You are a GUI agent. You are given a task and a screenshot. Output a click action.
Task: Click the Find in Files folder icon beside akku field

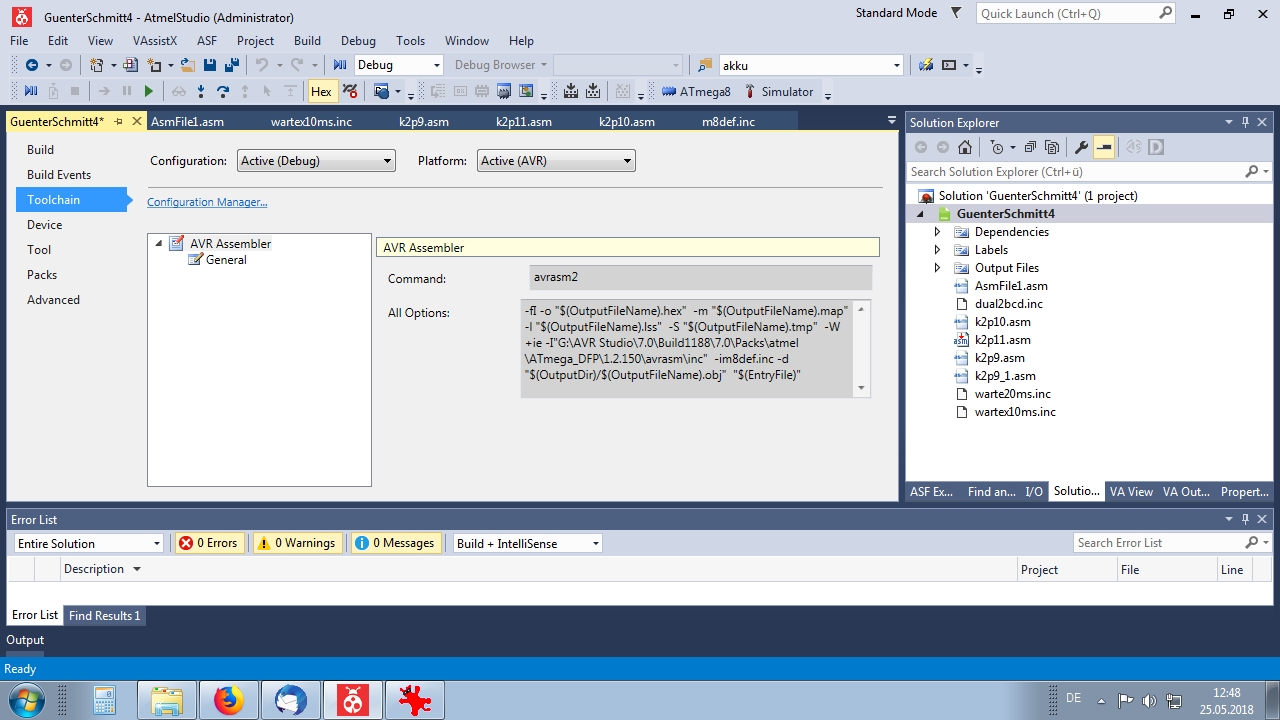pyautogui.click(x=705, y=65)
